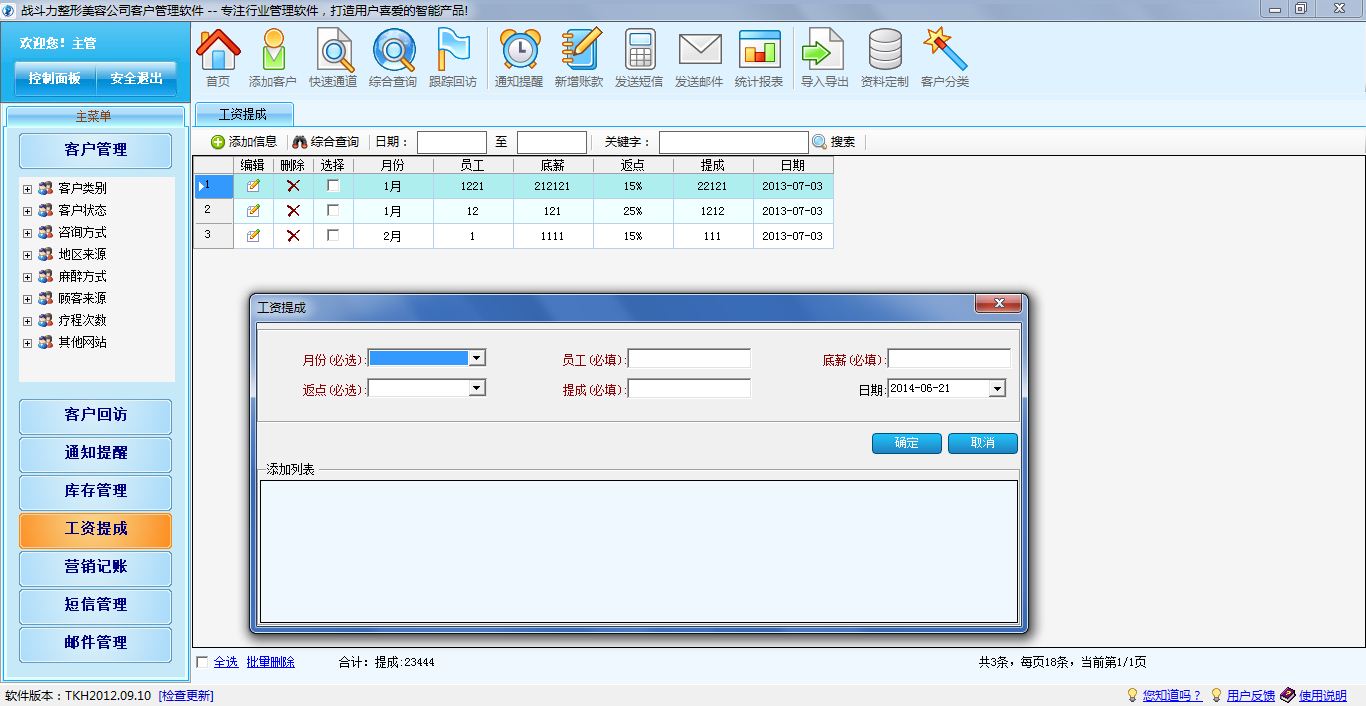Image resolution: width=1366 pixels, height=706 pixels.
Task: Open the 返点 dropdown list
Action: point(477,388)
